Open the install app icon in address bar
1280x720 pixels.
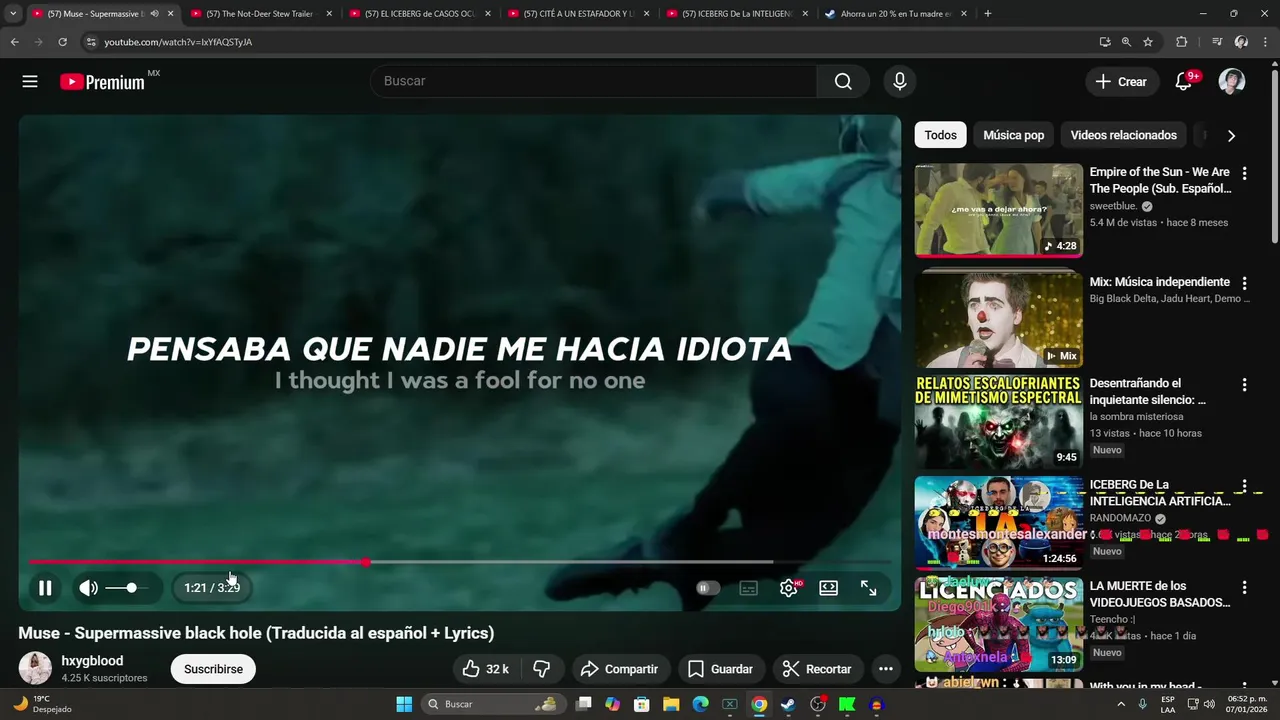click(1104, 42)
